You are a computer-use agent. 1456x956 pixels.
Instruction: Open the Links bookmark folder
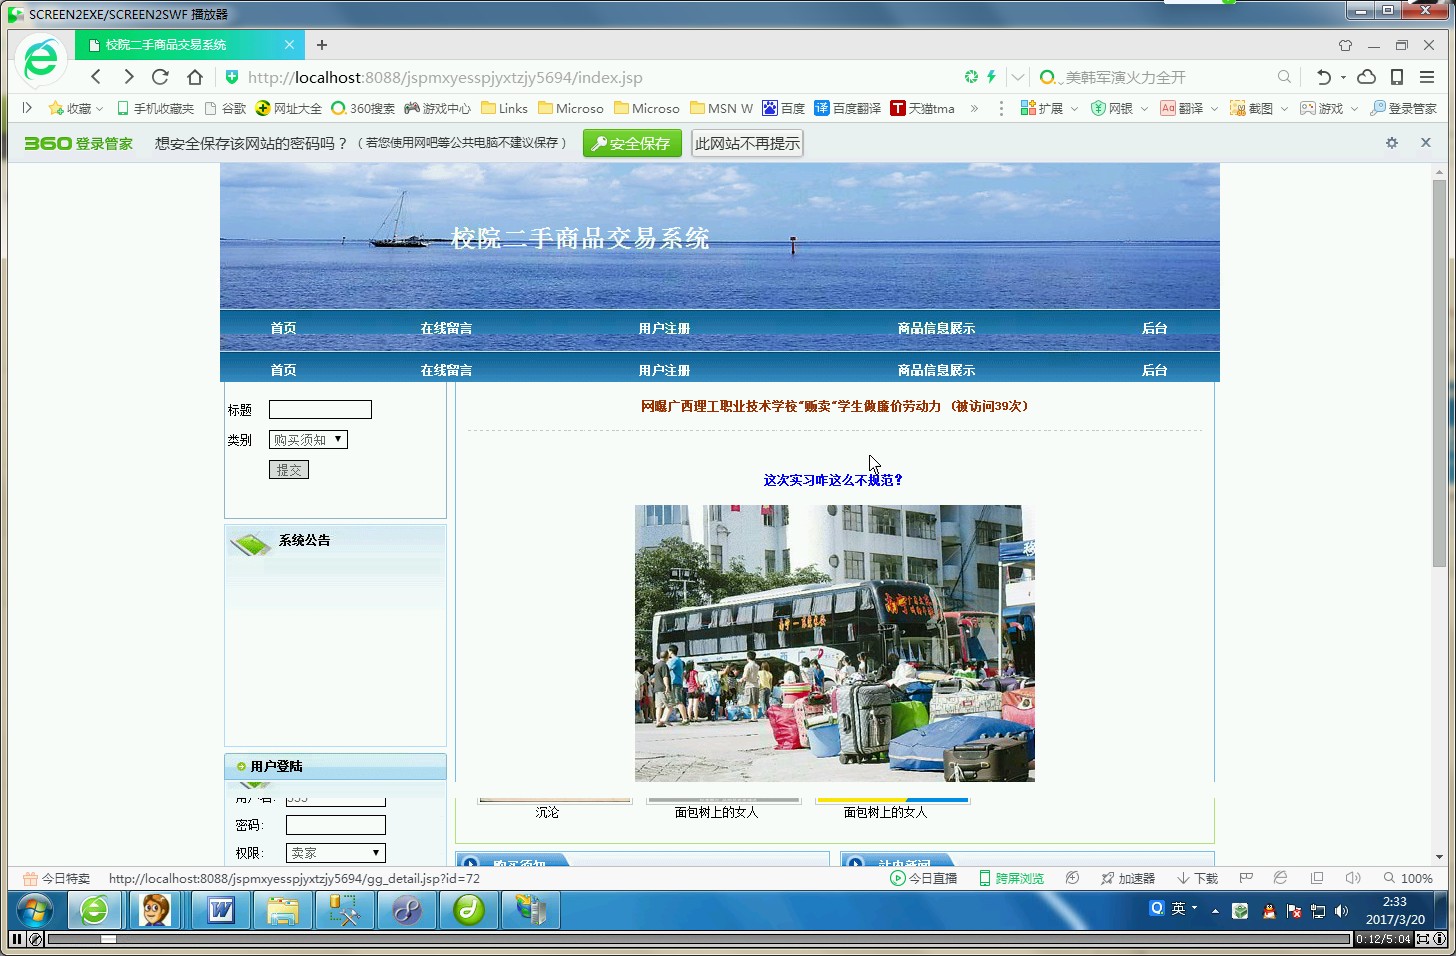[x=504, y=108]
